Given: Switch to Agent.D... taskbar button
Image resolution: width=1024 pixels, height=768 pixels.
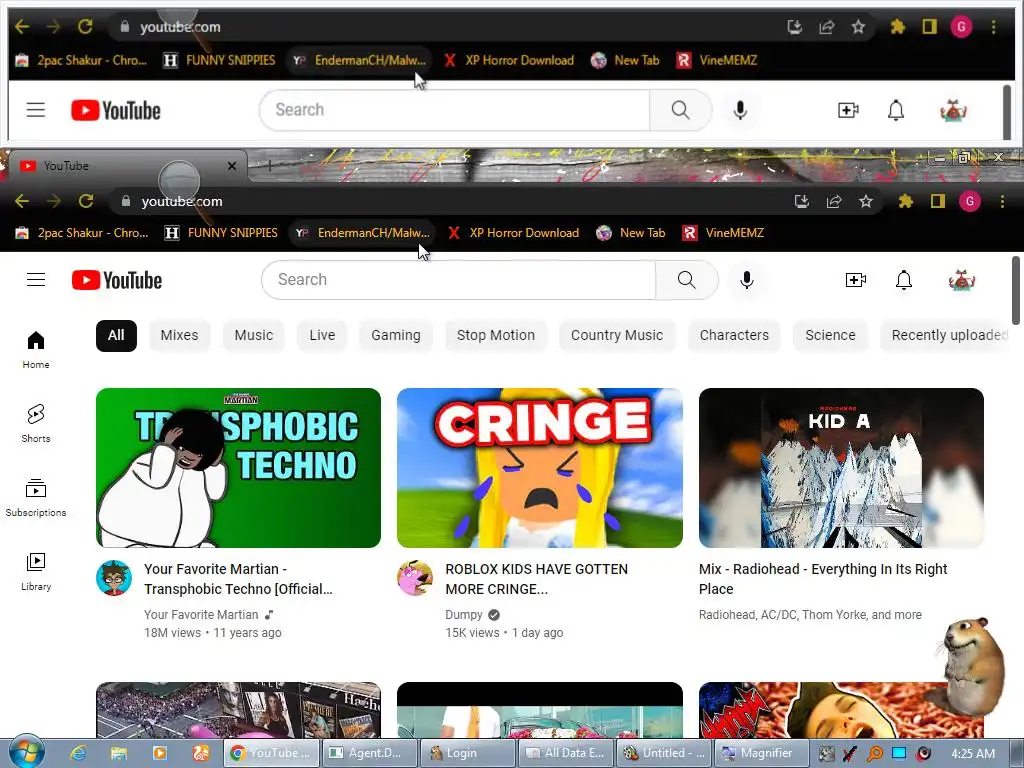Looking at the screenshot, I should (370, 753).
